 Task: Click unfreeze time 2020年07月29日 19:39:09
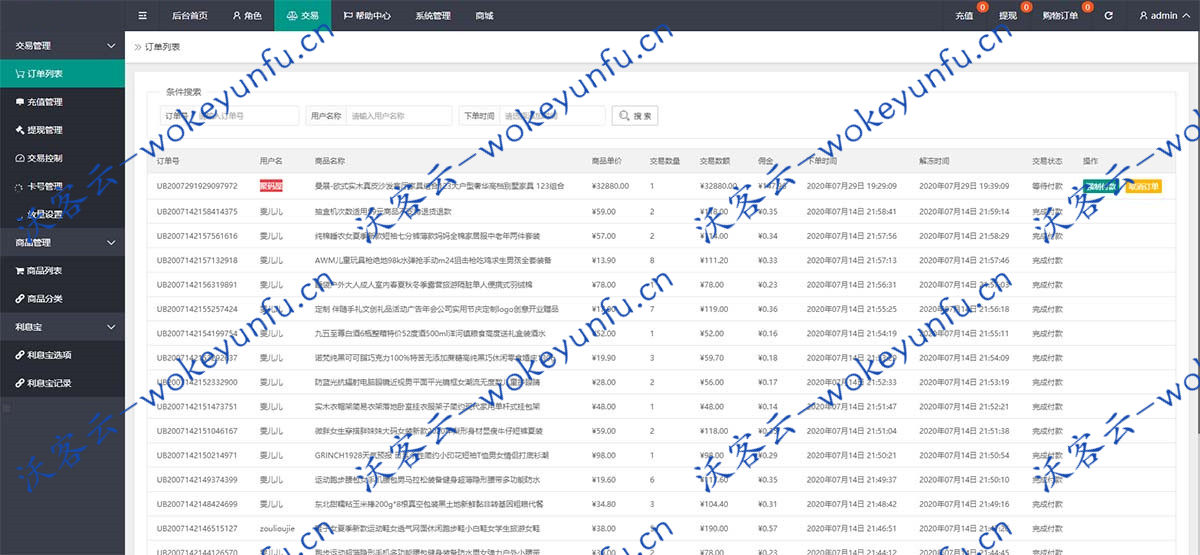pyautogui.click(x=964, y=186)
